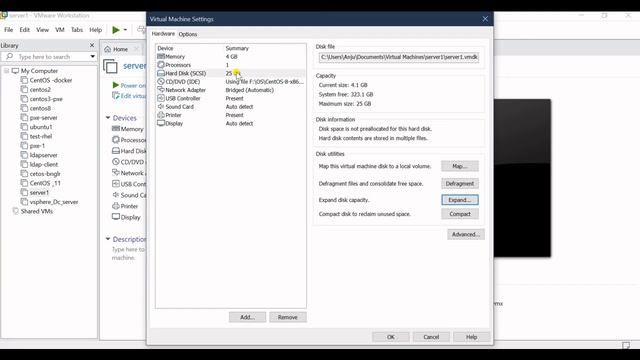Screen dimensions: 640x360
Task: Click the ubuntu1 VM icon in Library
Action: pos(24,127)
